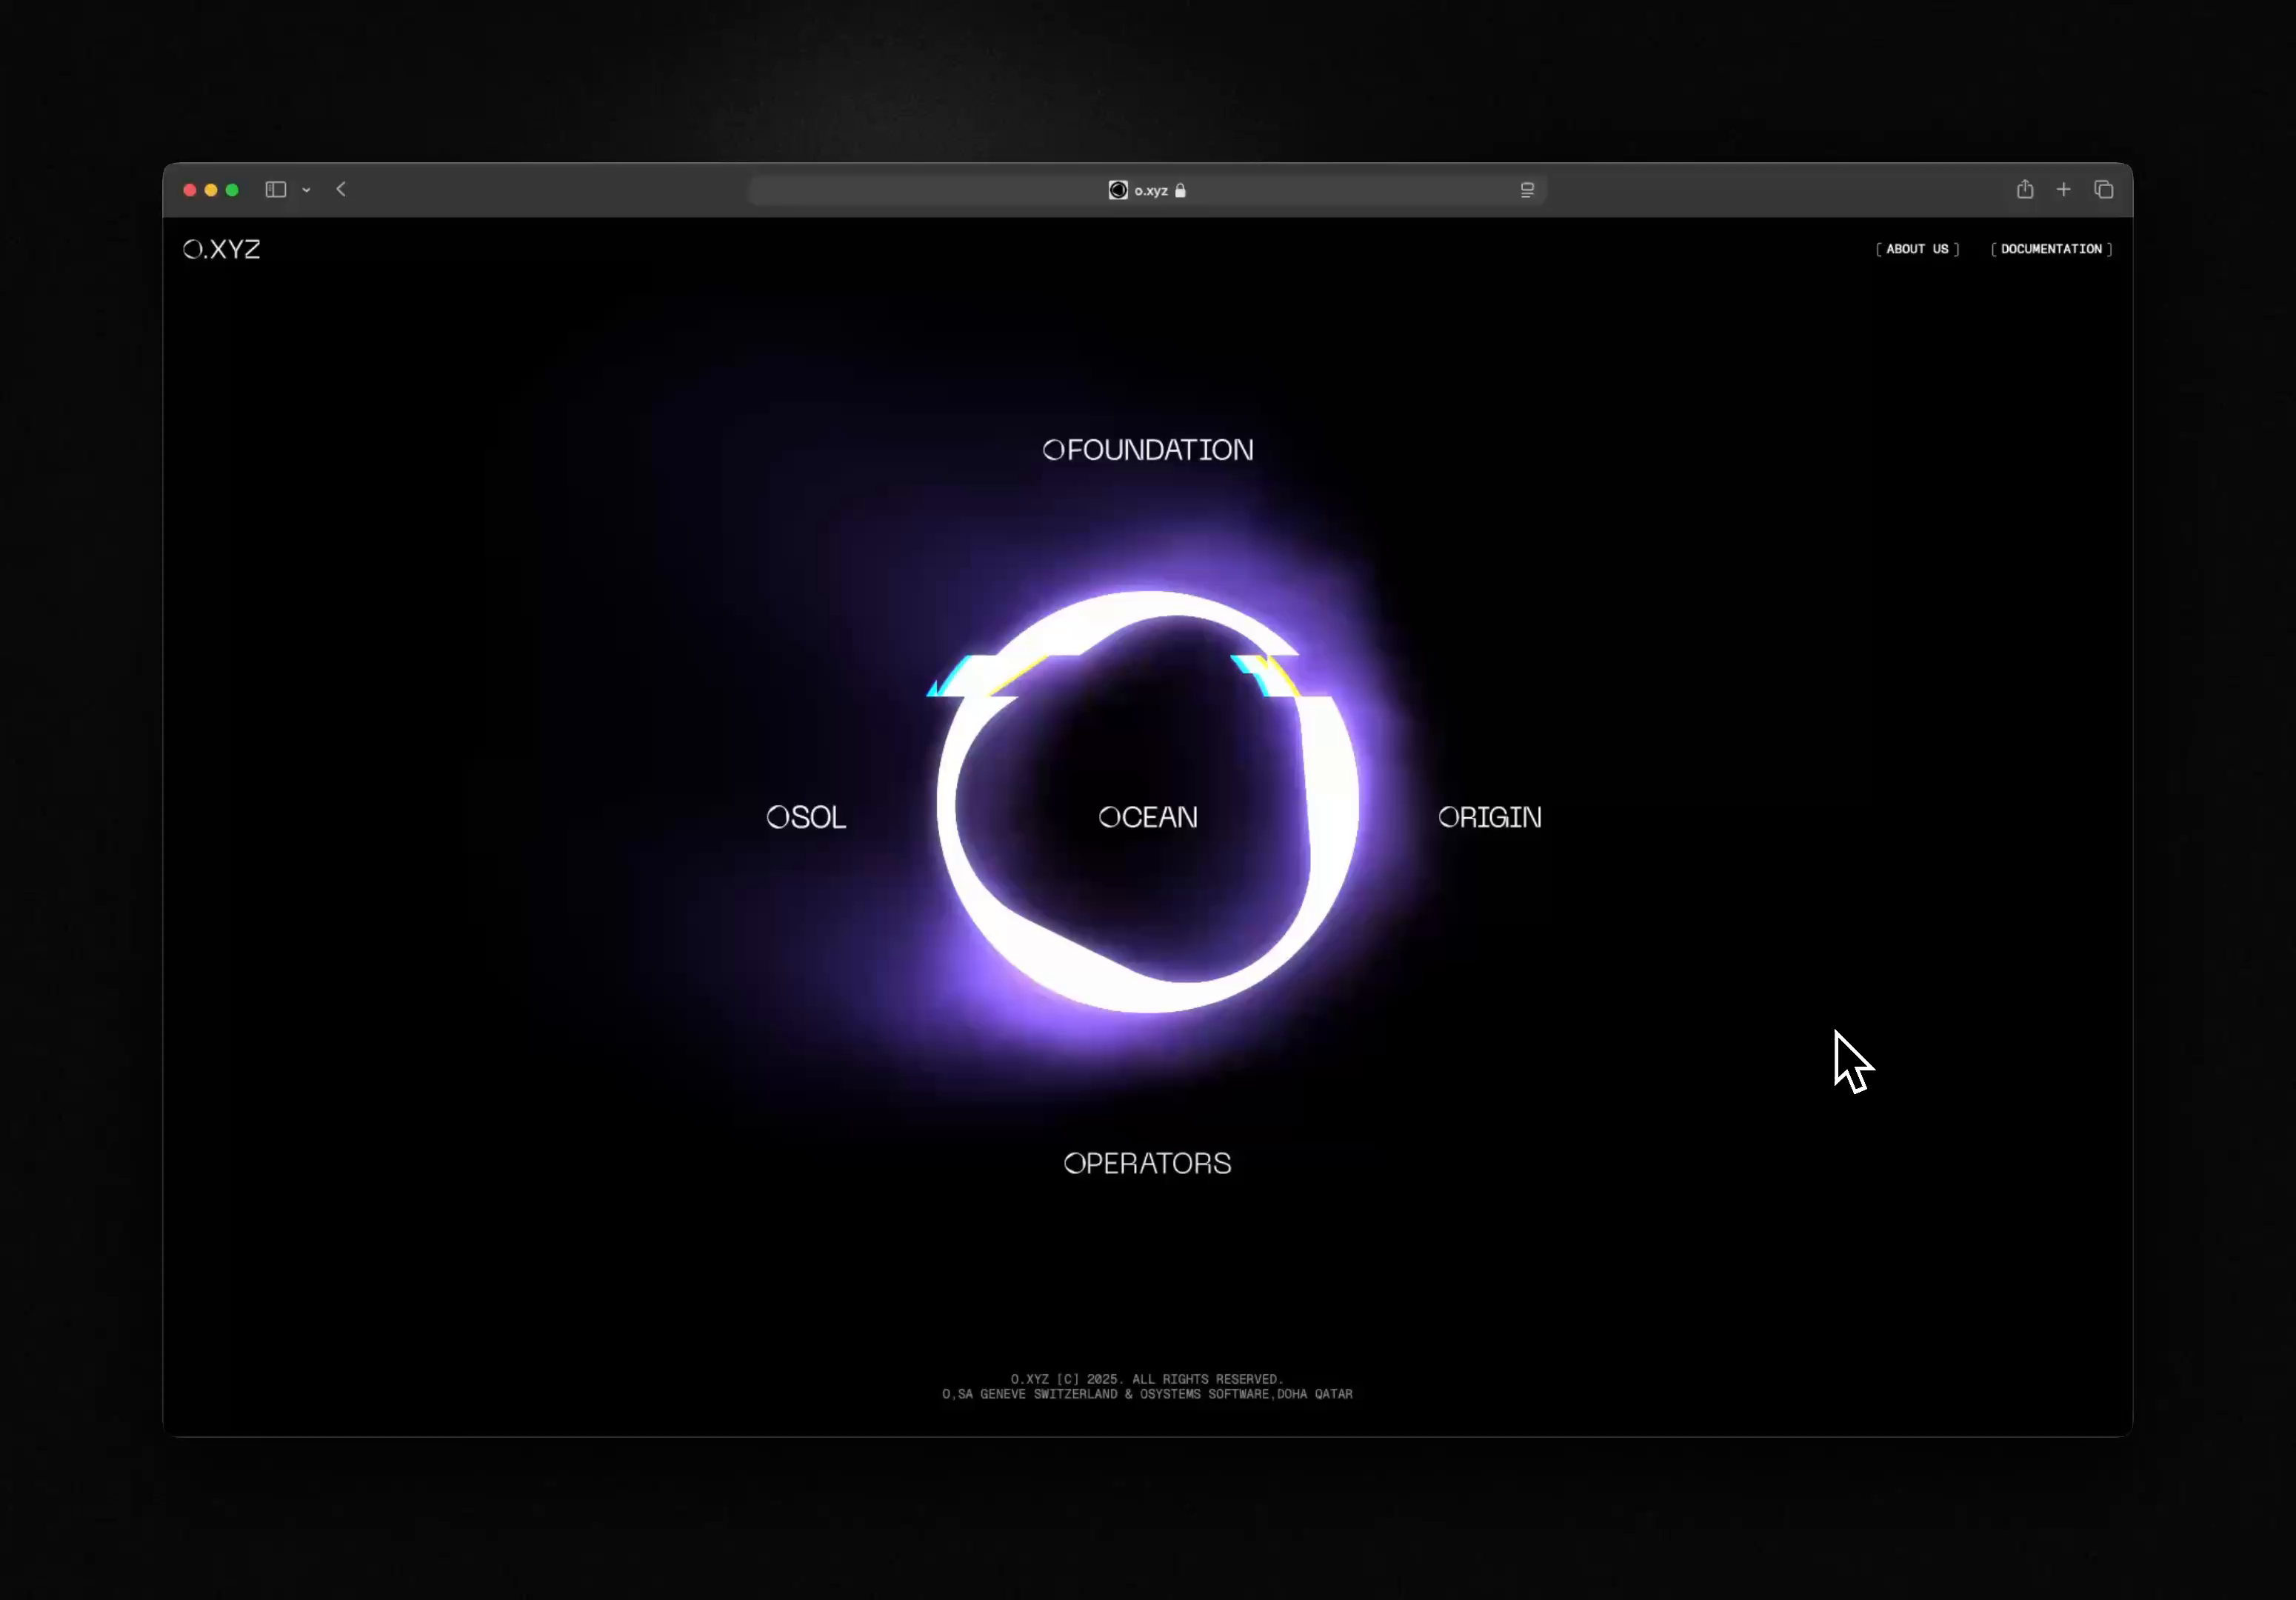
Task: Open website view settings from the address bar
Action: 1527,190
